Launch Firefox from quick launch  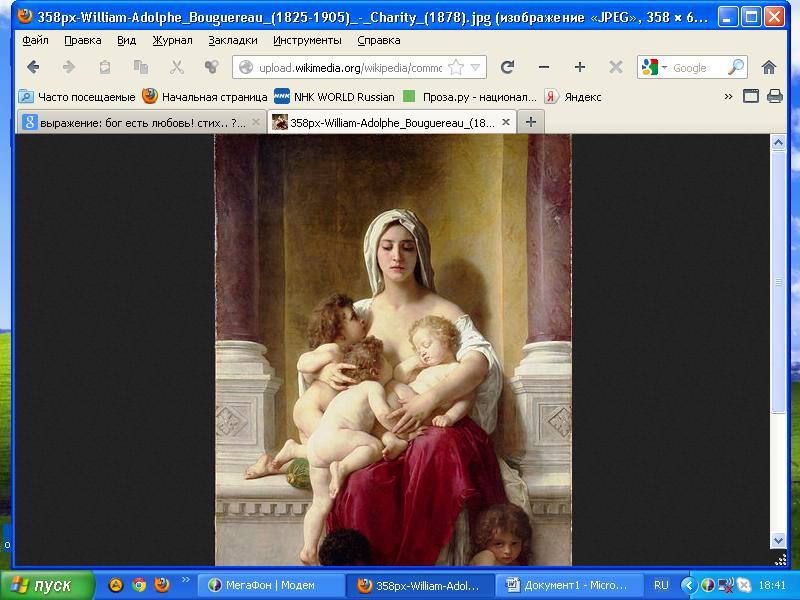tap(162, 584)
